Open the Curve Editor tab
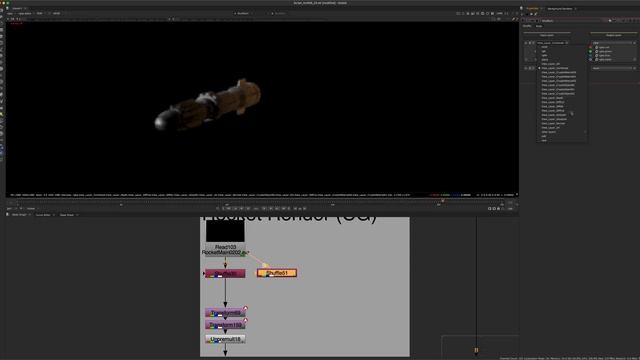Image resolution: width=640 pixels, height=360 pixels. pos(43,215)
